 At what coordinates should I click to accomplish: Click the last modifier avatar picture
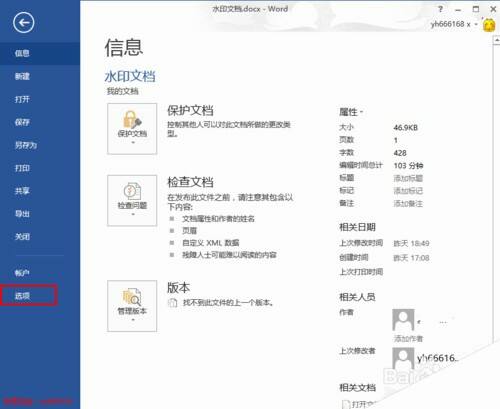click(403, 358)
